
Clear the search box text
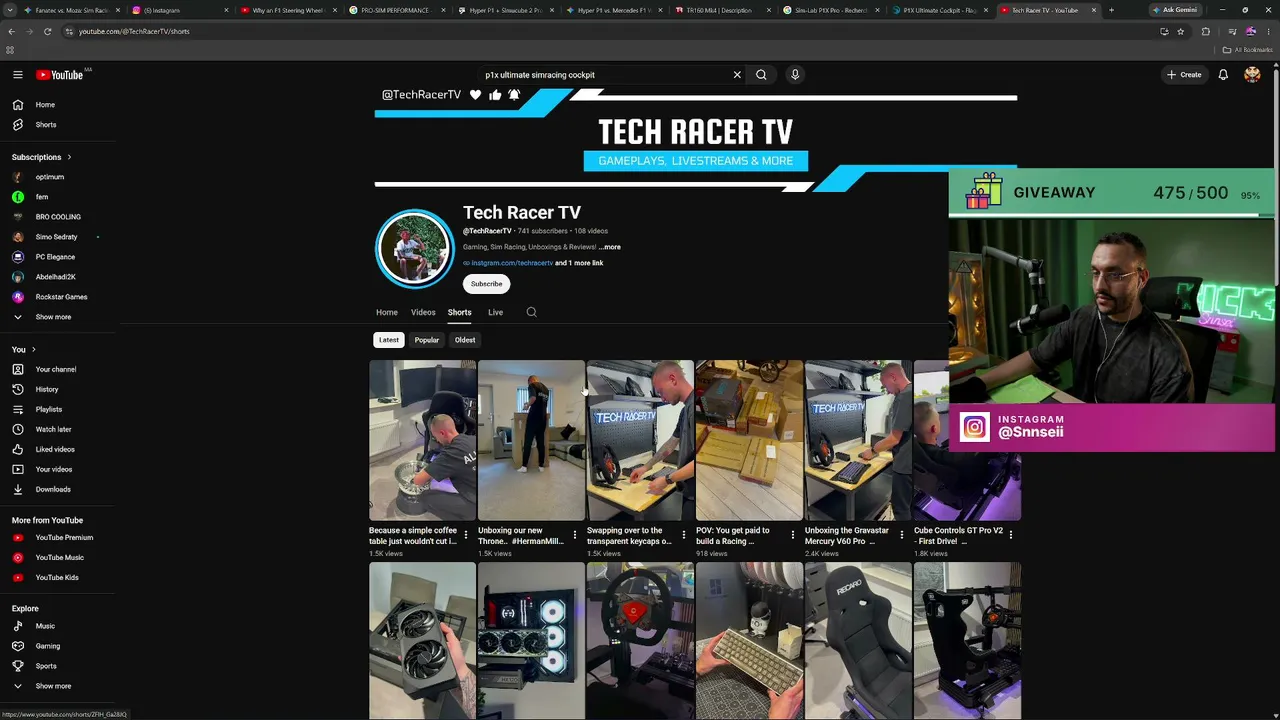point(737,75)
